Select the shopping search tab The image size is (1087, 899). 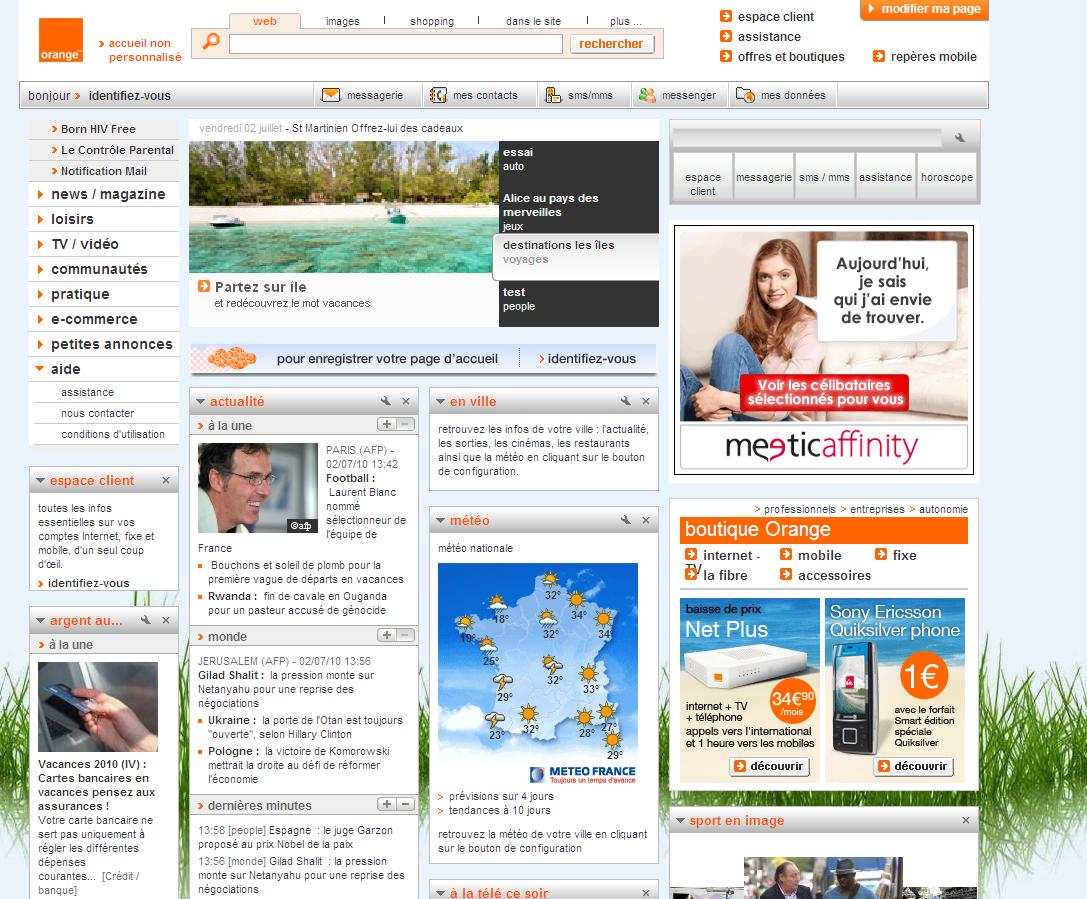tap(431, 20)
